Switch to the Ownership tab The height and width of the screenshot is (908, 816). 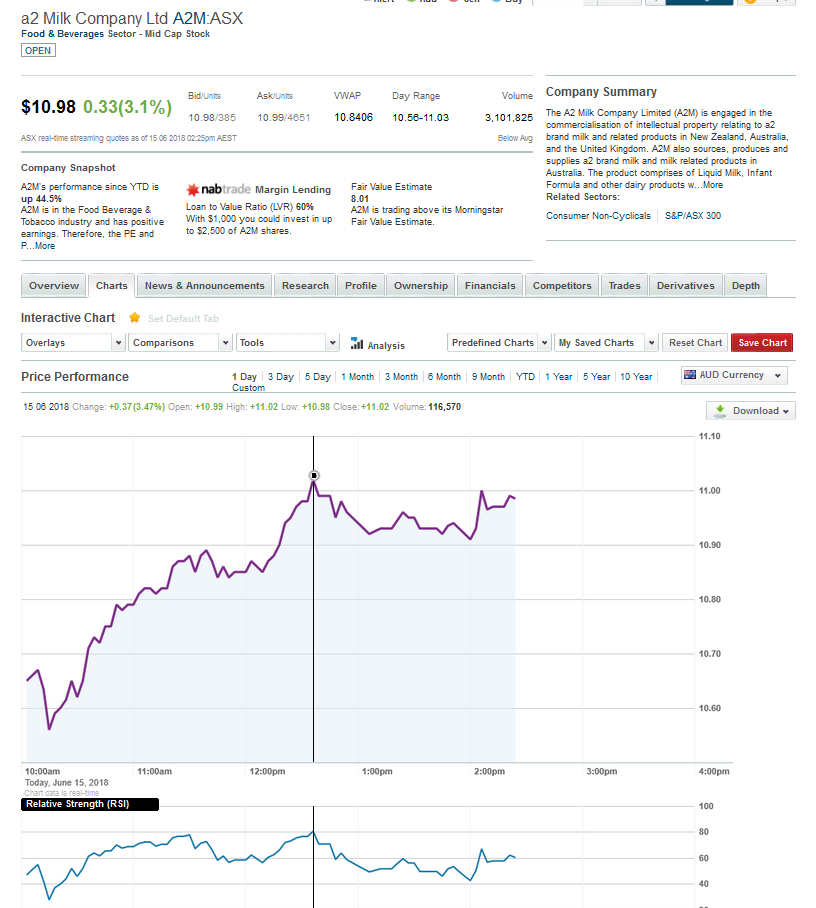[421, 285]
